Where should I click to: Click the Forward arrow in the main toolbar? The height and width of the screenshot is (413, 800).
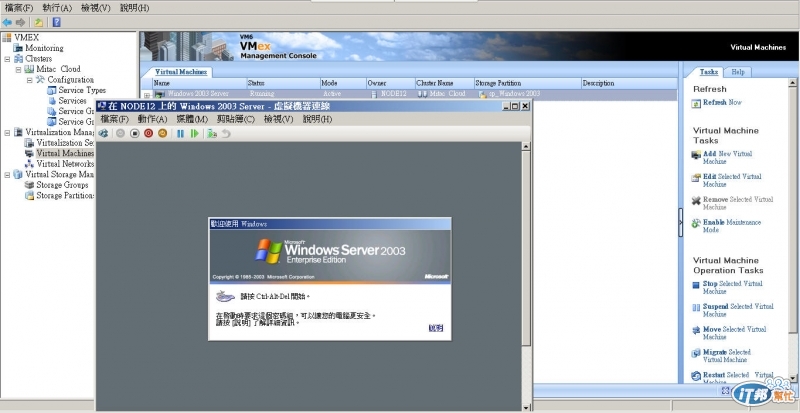click(x=20, y=22)
